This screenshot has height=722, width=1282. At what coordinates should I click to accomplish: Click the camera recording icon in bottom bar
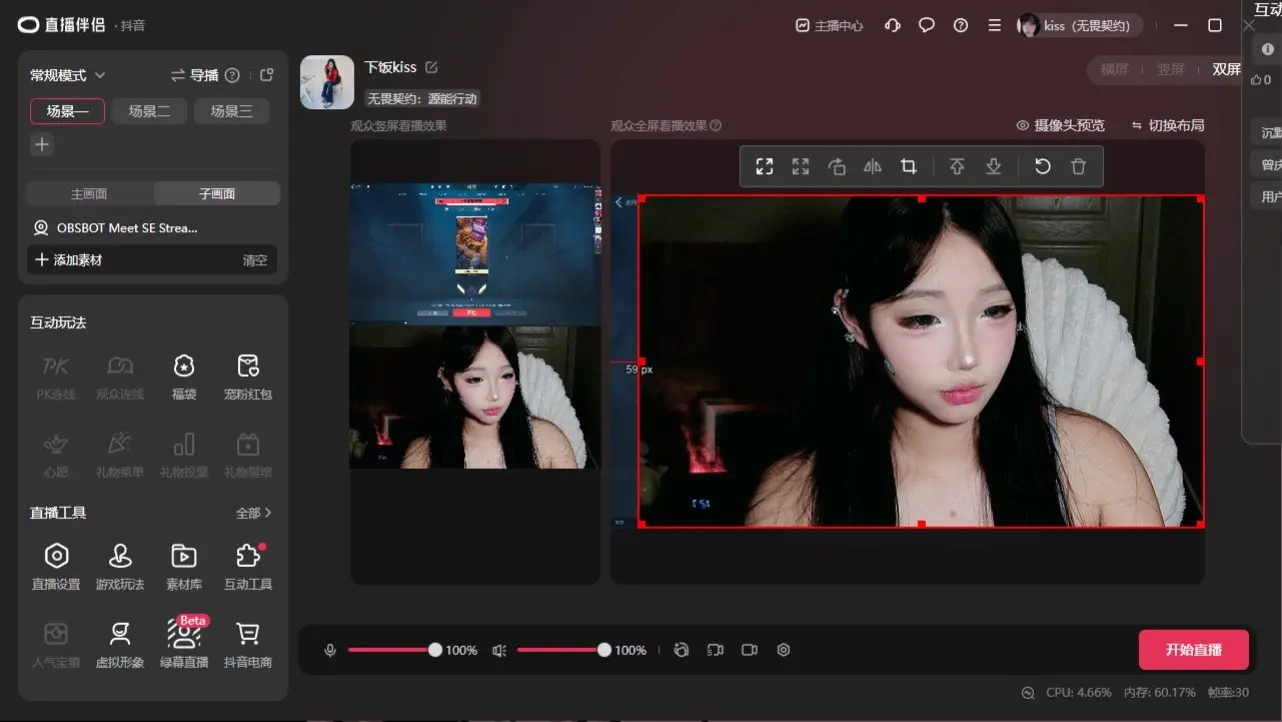click(749, 650)
